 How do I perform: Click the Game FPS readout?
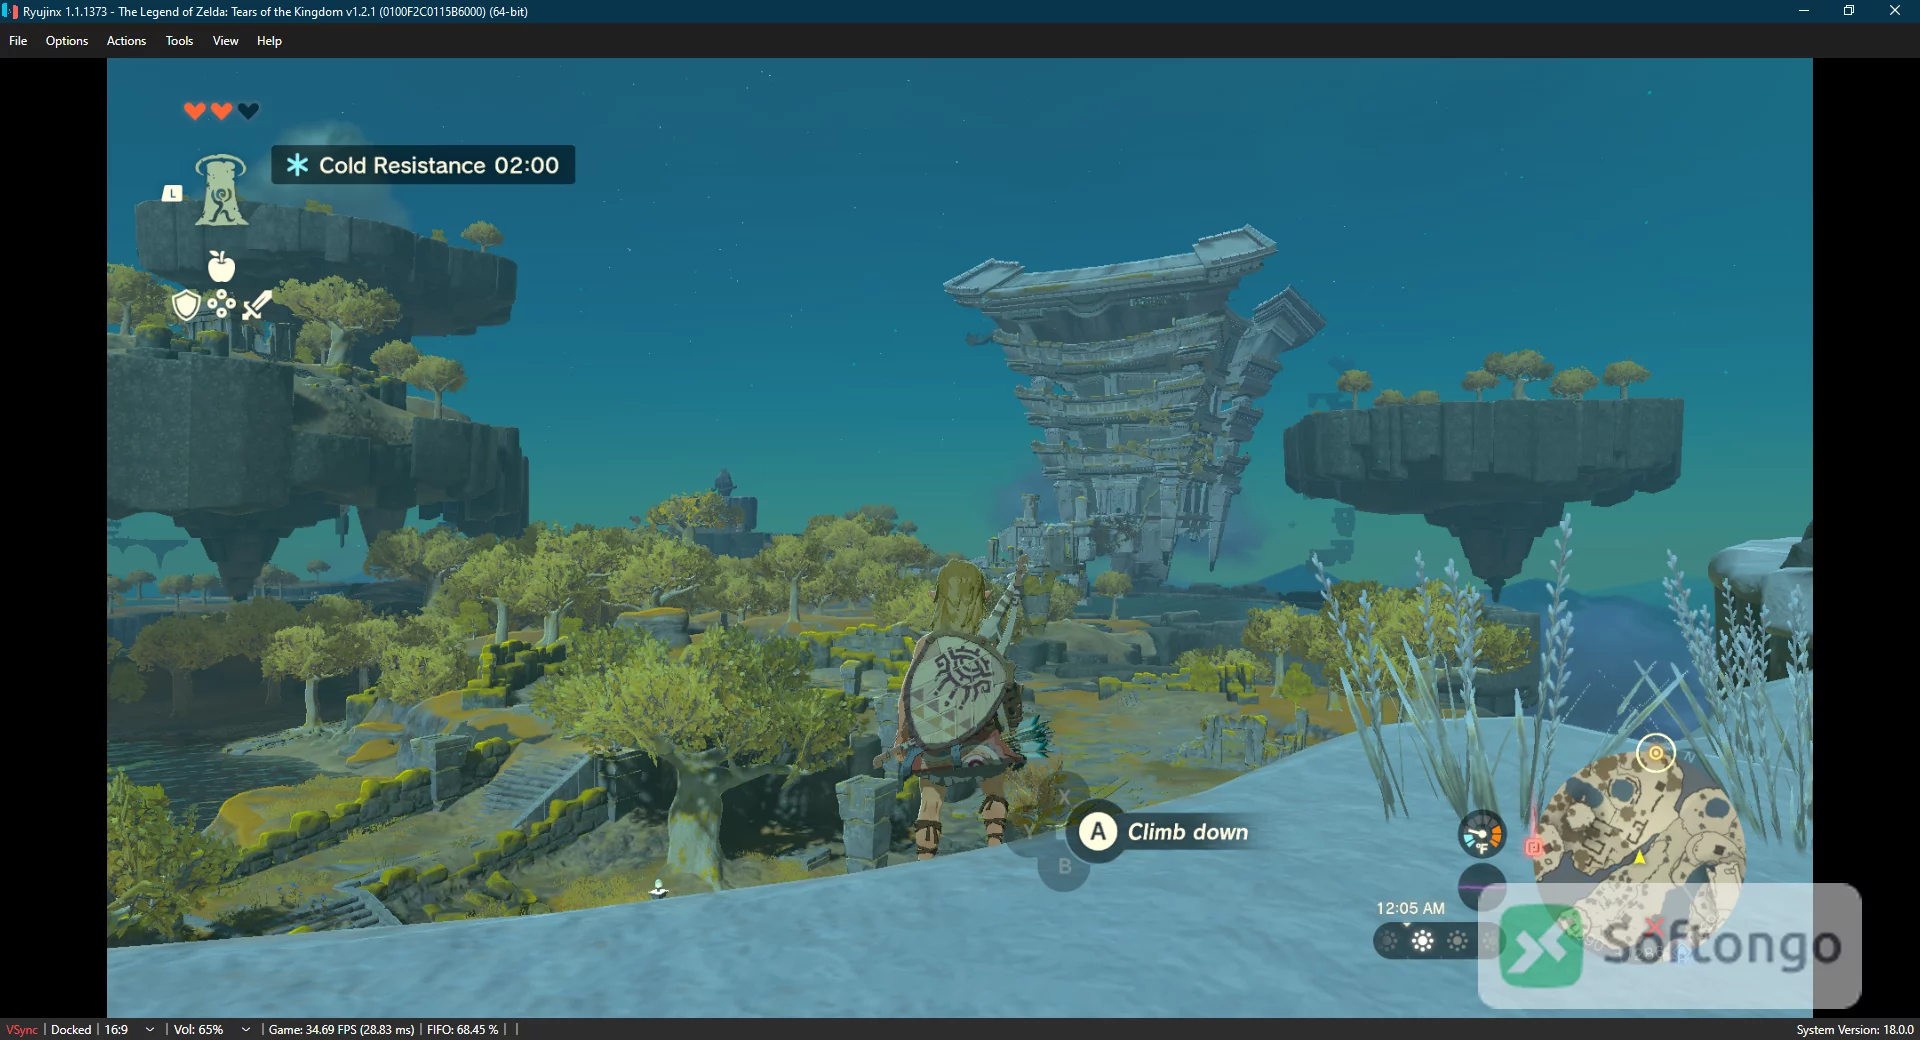(x=341, y=1029)
